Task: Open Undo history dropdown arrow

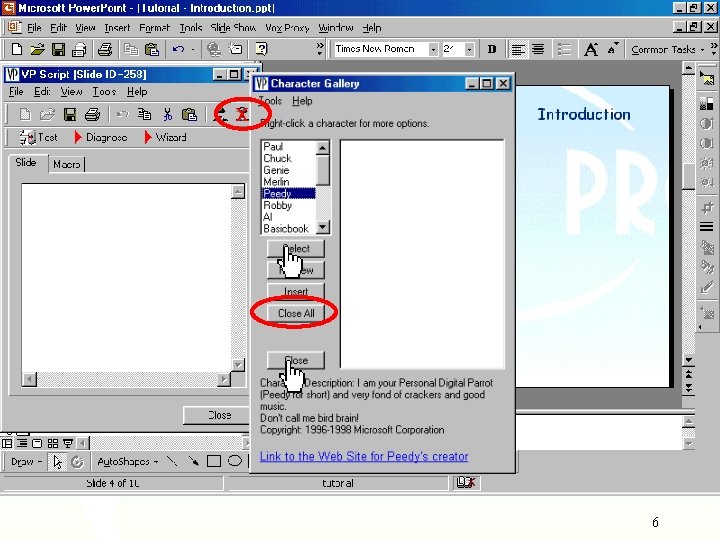Action: click(192, 49)
